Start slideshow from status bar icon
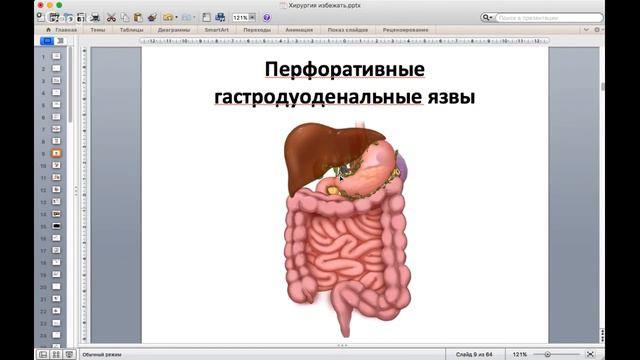Screen dimensions: 640x360 [69, 354]
